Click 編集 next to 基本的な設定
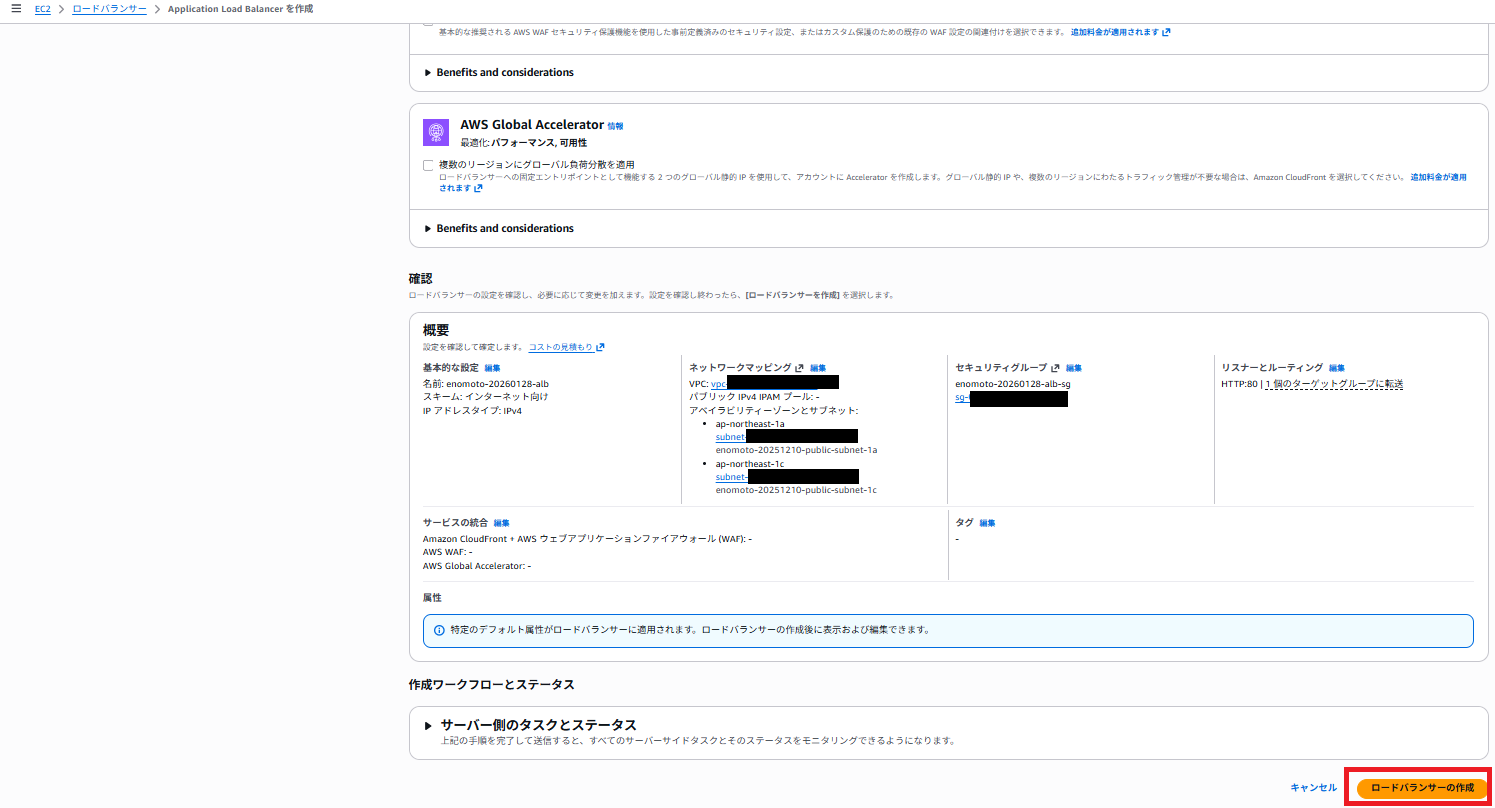 click(492, 368)
